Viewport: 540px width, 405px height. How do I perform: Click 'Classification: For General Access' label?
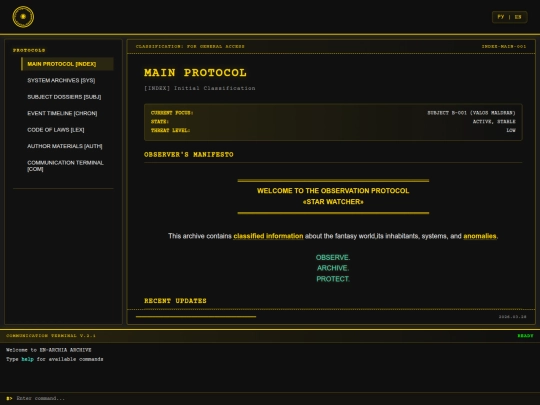pyautogui.click(x=190, y=46)
